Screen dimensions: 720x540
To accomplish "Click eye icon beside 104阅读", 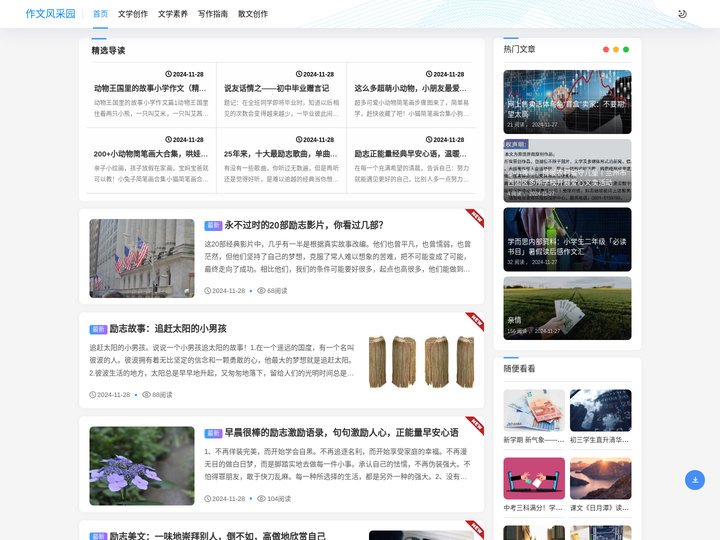I will 261,498.
